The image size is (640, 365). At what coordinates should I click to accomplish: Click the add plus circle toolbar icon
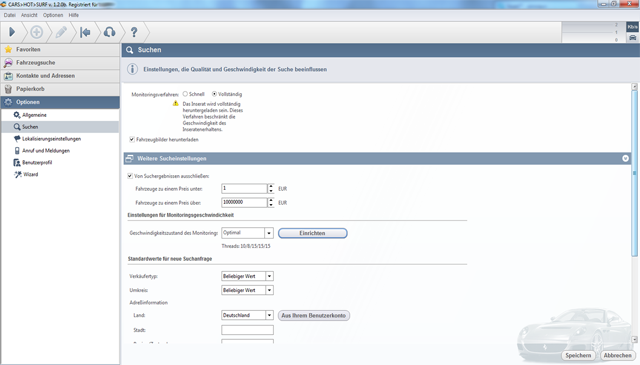coord(36,32)
